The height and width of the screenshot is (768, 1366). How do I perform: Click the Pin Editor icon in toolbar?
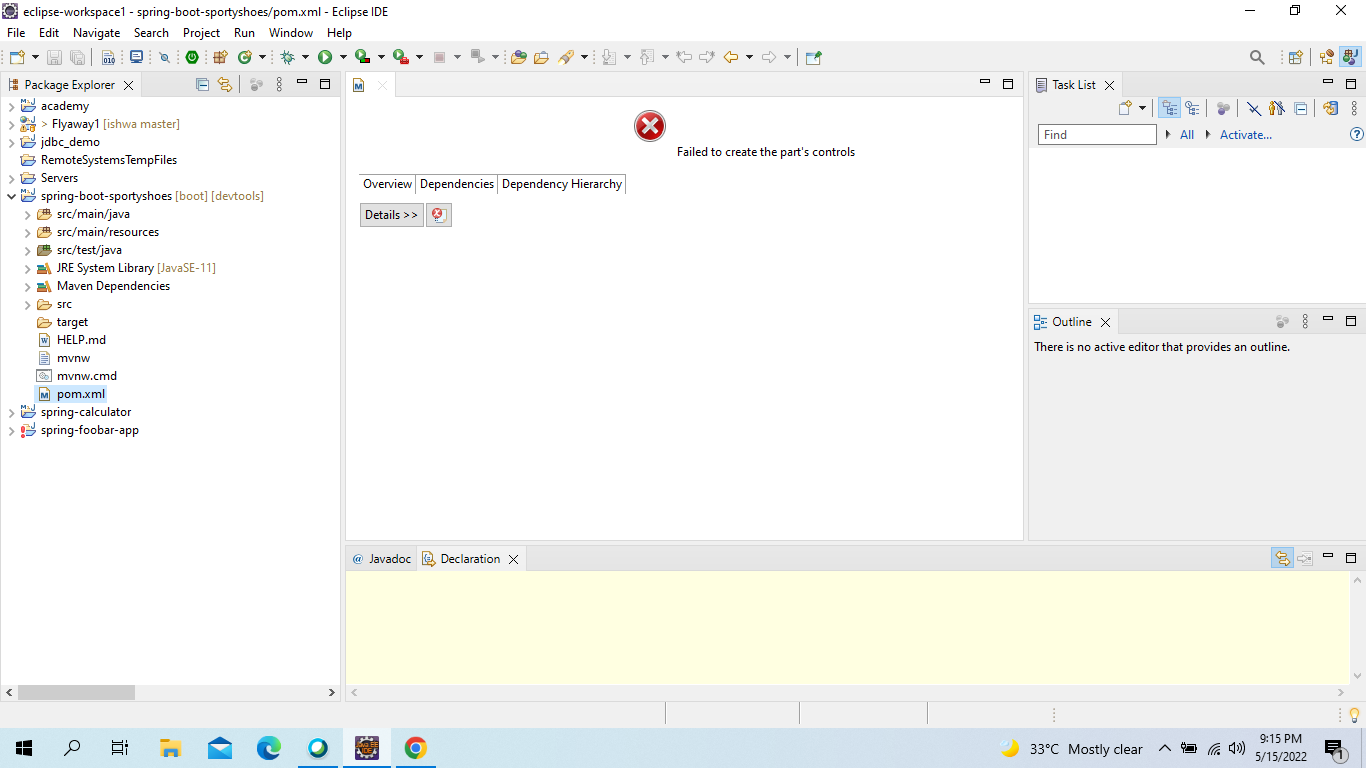tap(813, 57)
